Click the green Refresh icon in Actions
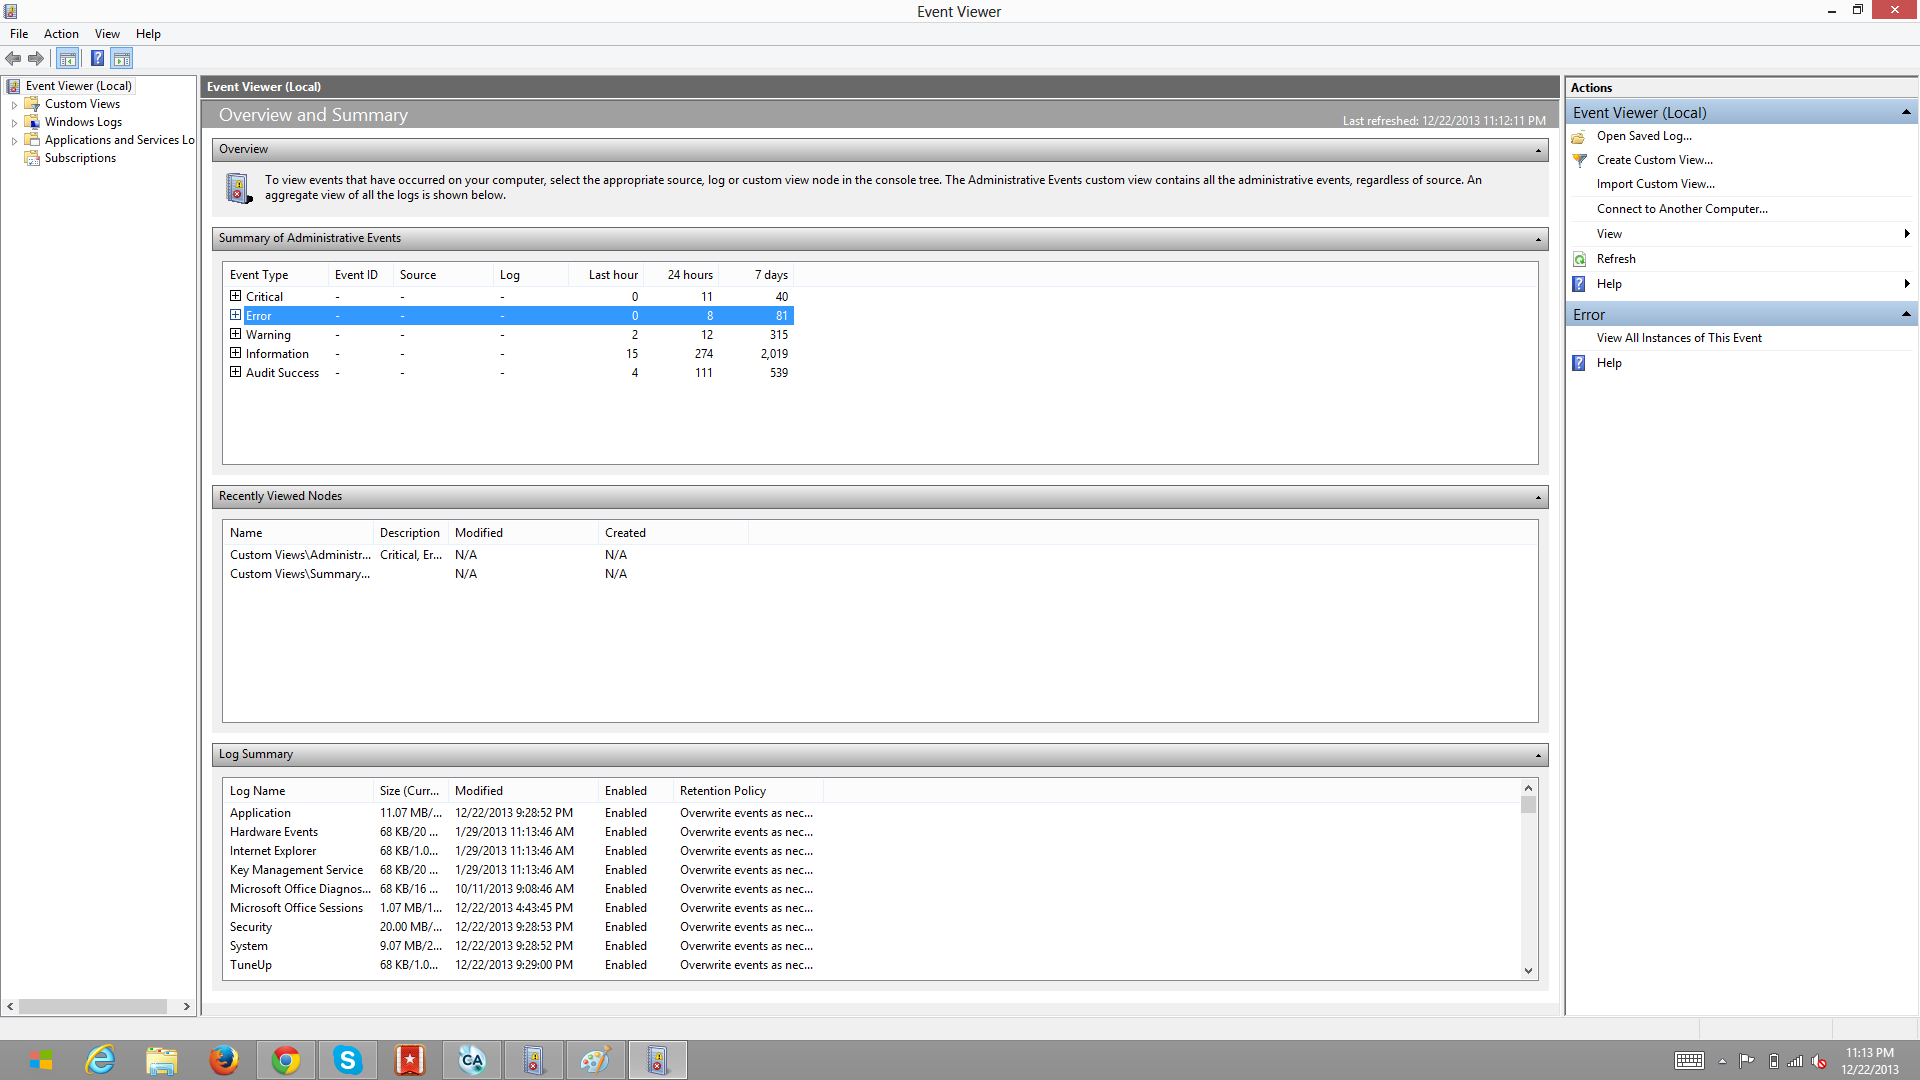The image size is (1920, 1080). point(1579,259)
